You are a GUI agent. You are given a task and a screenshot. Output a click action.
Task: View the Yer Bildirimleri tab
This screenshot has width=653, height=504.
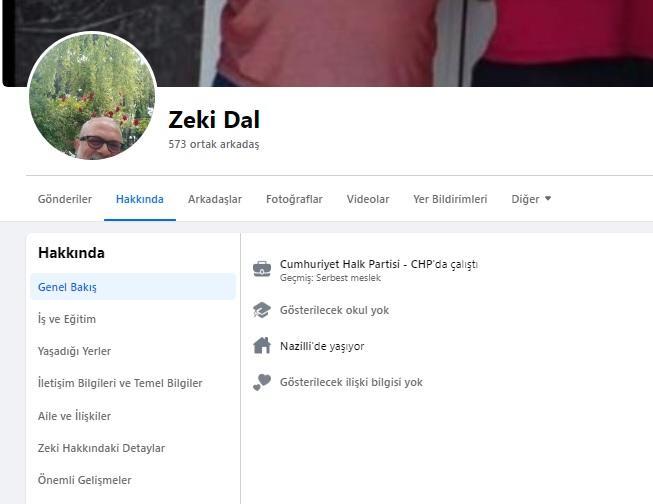450,199
